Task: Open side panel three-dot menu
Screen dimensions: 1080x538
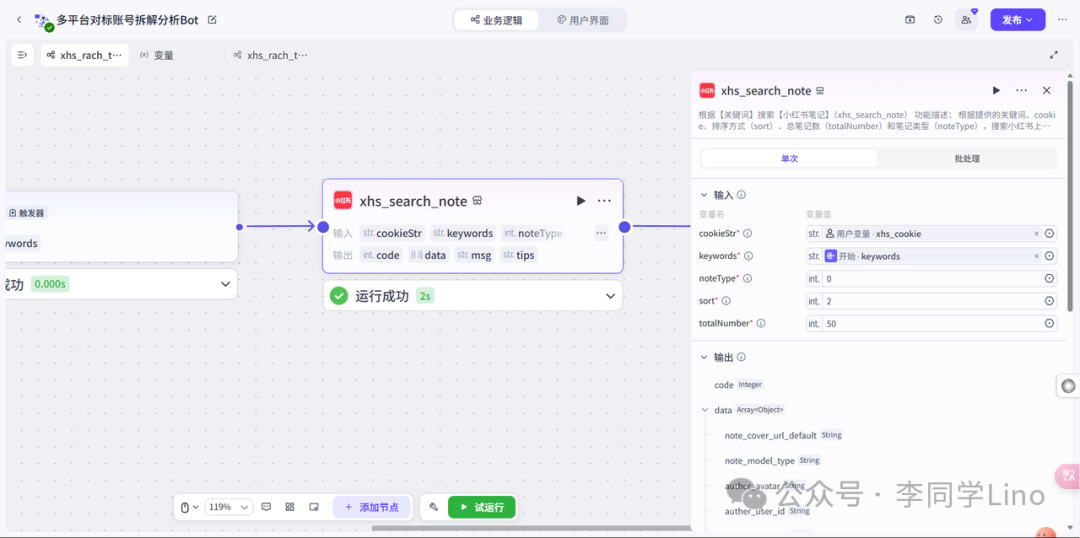Action: 1021,90
